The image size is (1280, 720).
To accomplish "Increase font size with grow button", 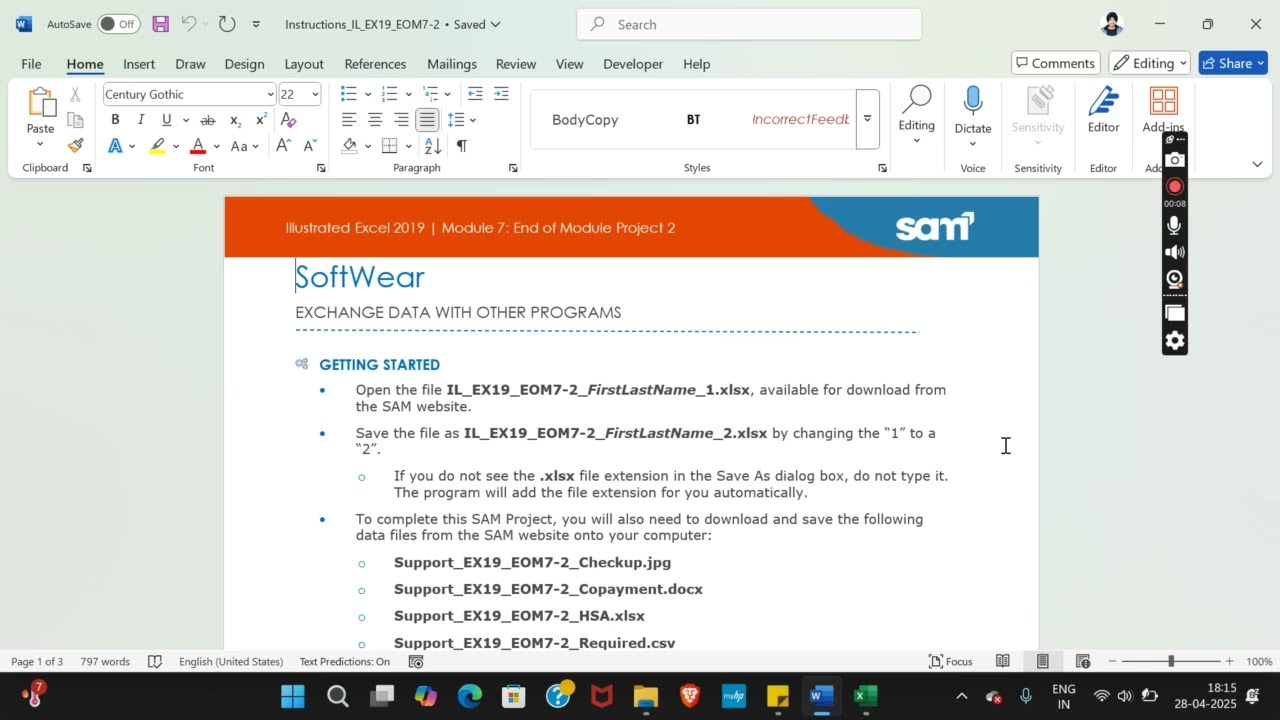I will [x=283, y=146].
